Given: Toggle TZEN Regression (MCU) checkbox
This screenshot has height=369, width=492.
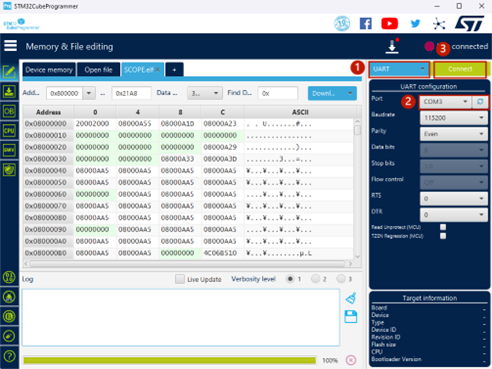Looking at the screenshot, I should click(x=443, y=236).
